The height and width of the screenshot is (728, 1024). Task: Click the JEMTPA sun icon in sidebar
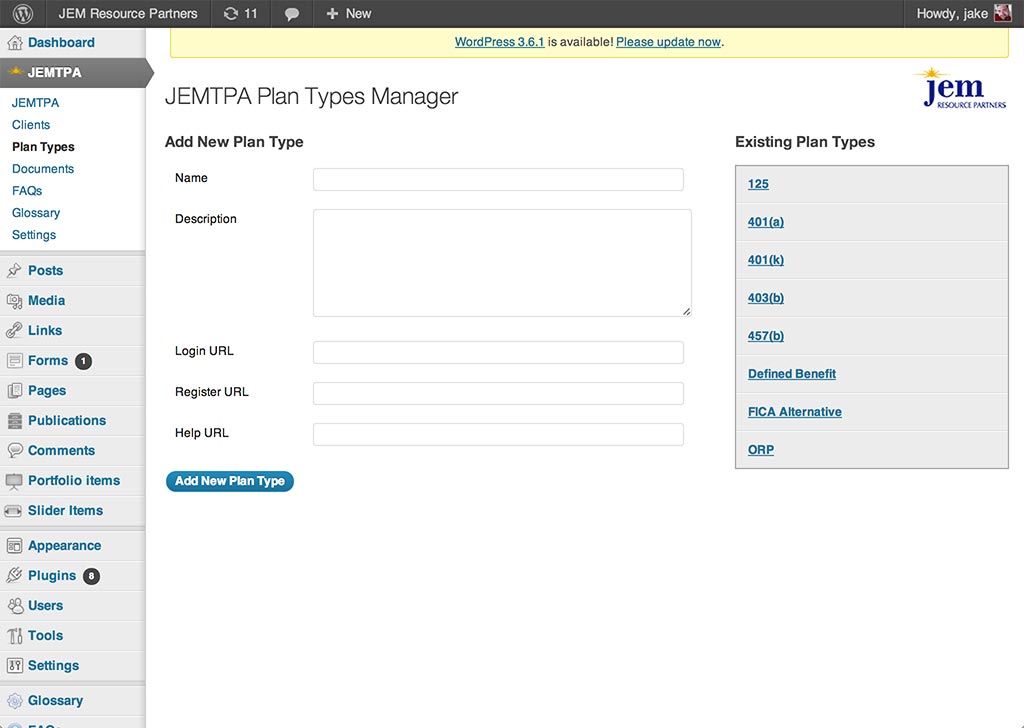click(16, 72)
